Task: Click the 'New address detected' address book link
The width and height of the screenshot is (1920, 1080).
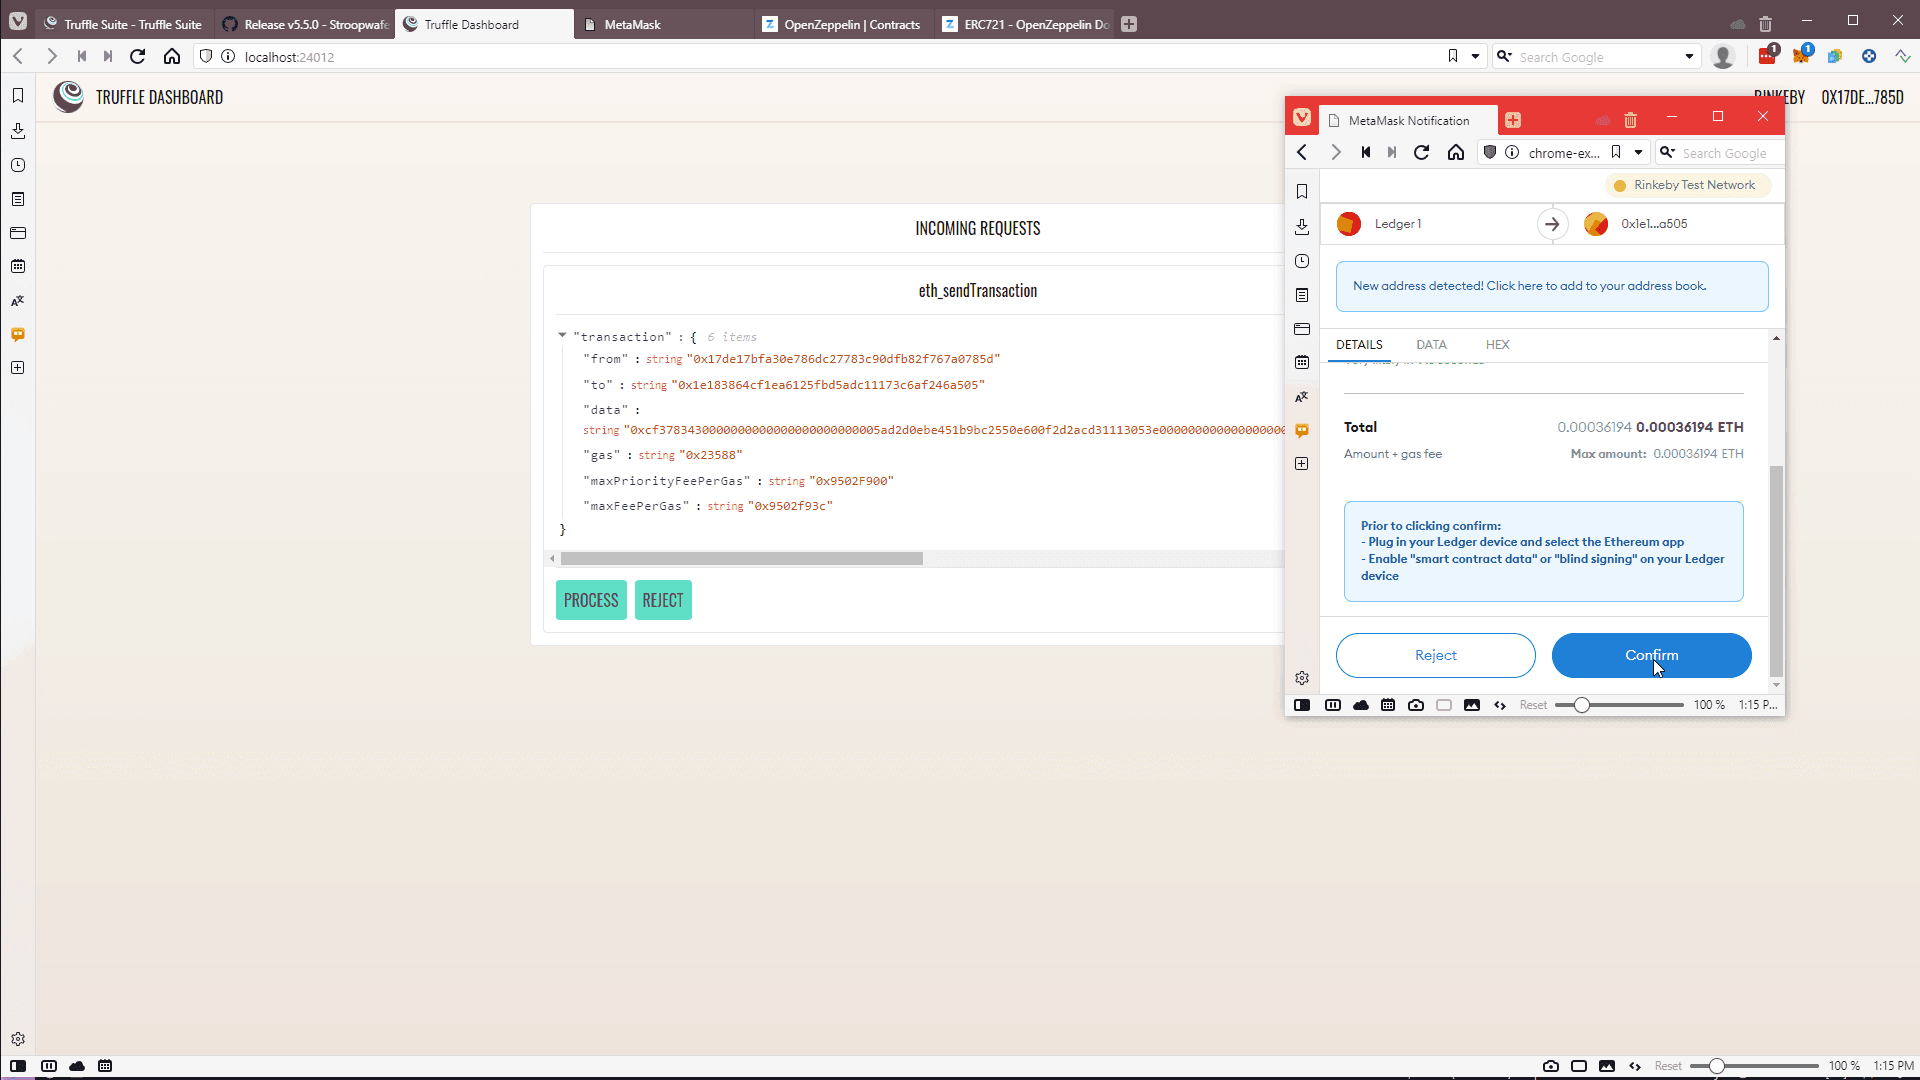Action: pos(1551,286)
